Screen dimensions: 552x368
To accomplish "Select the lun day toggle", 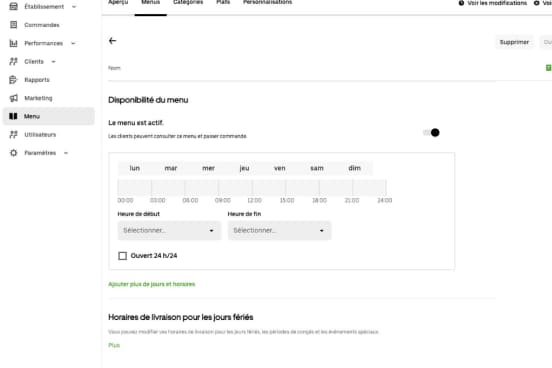I will pos(135,168).
